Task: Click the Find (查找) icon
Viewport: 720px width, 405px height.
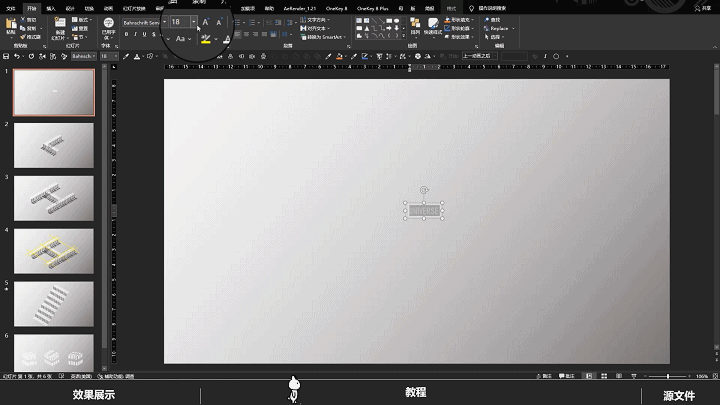Action: (x=487, y=19)
